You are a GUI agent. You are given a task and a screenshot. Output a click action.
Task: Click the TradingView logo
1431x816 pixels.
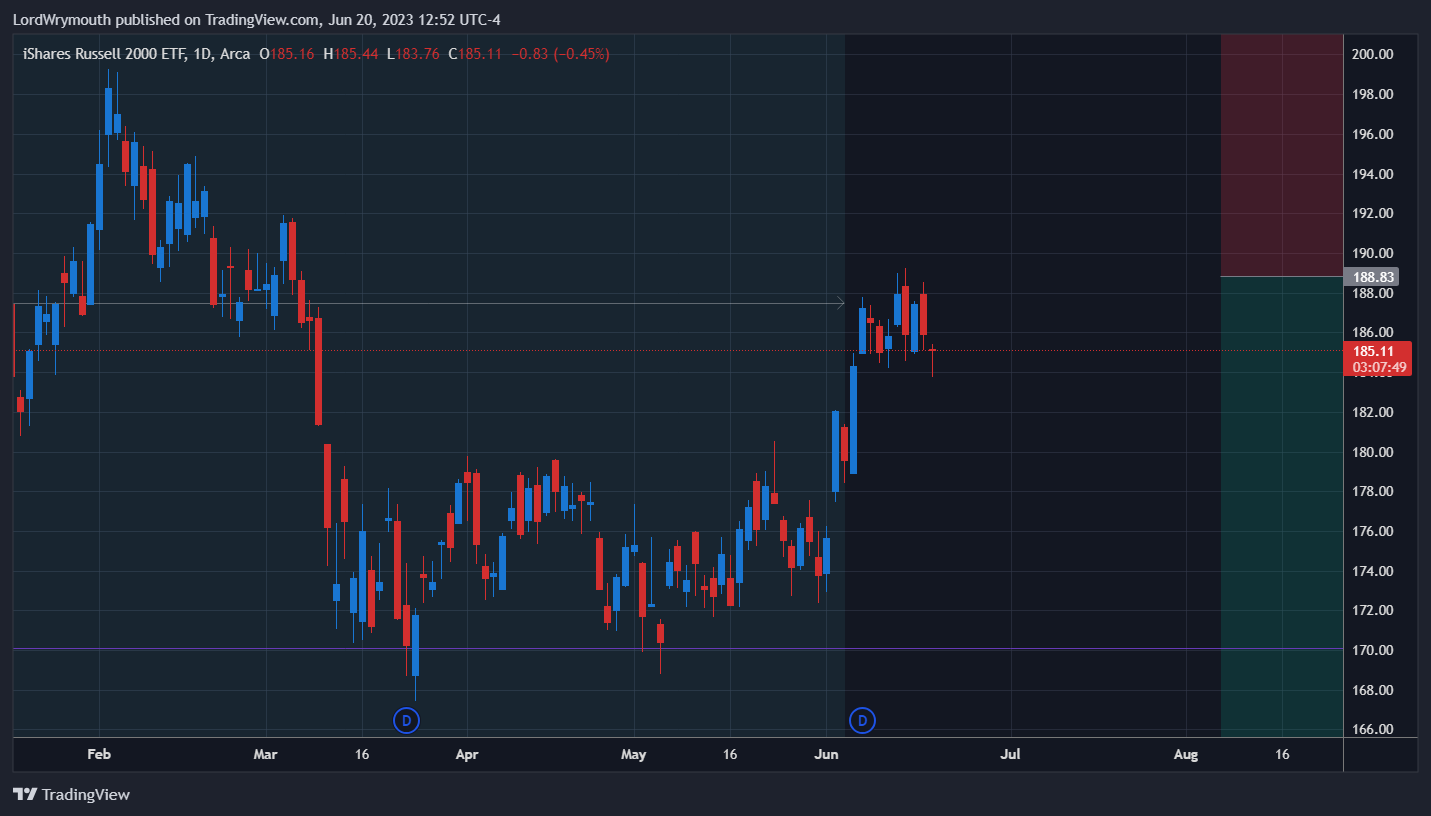pos(71,794)
